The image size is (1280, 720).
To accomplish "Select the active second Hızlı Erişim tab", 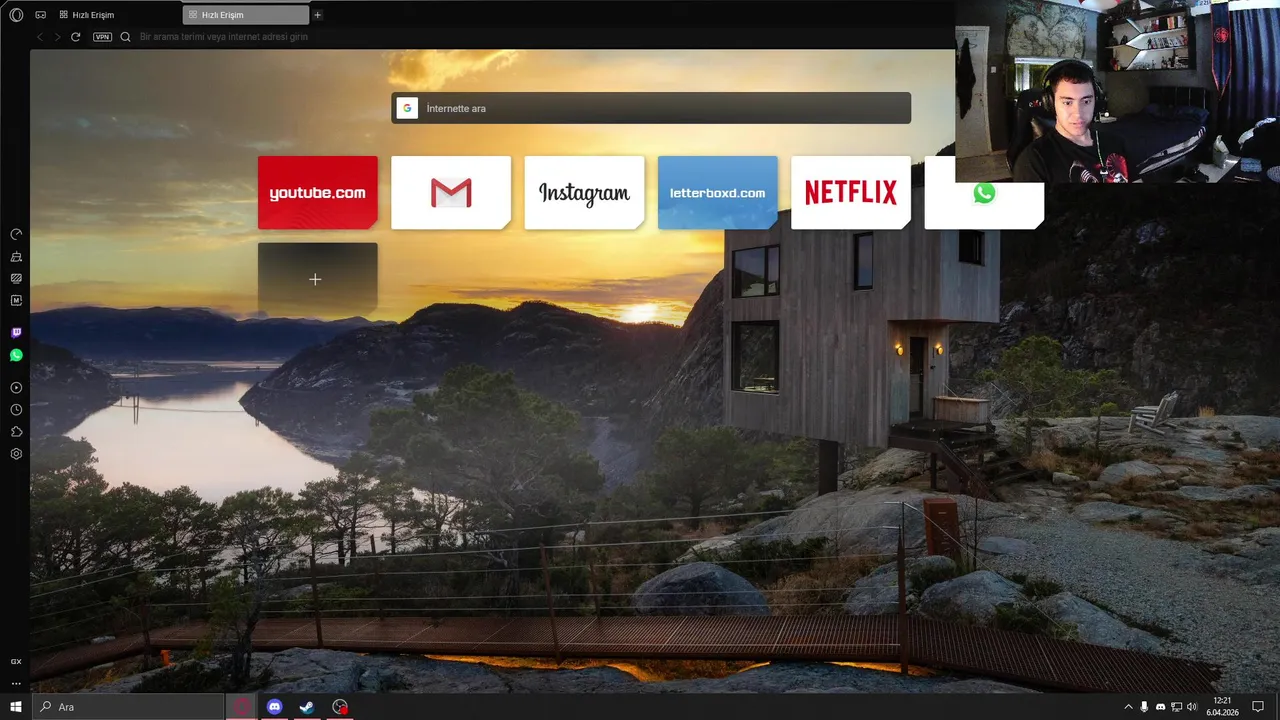I will click(x=246, y=15).
